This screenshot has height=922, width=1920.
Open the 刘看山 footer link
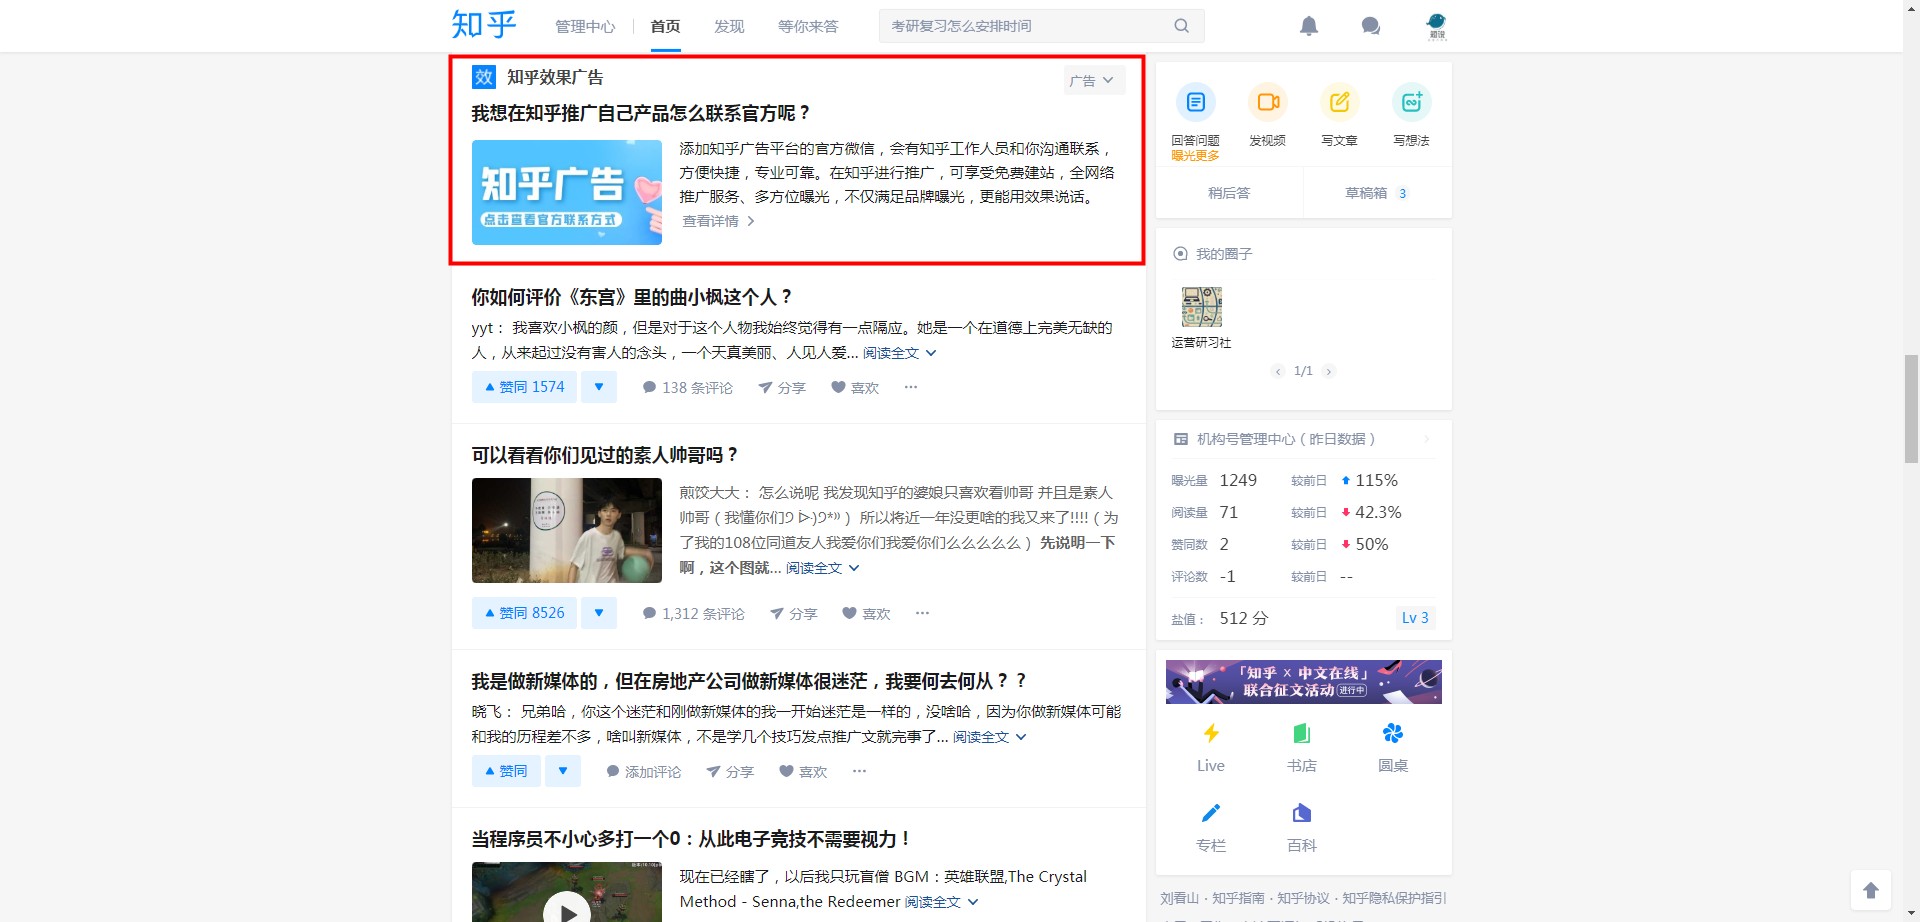click(x=1179, y=898)
